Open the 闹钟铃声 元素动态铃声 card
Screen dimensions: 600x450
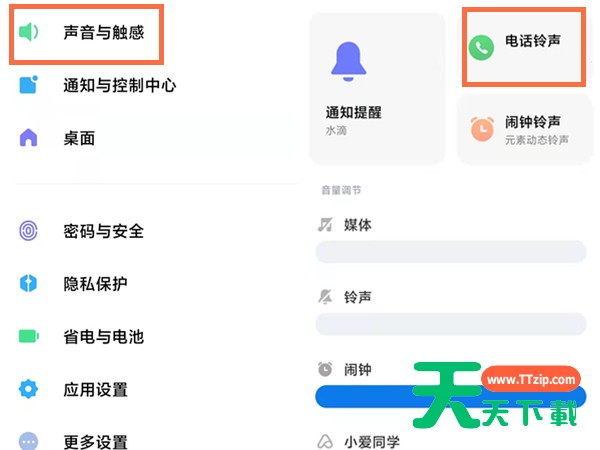(525, 130)
